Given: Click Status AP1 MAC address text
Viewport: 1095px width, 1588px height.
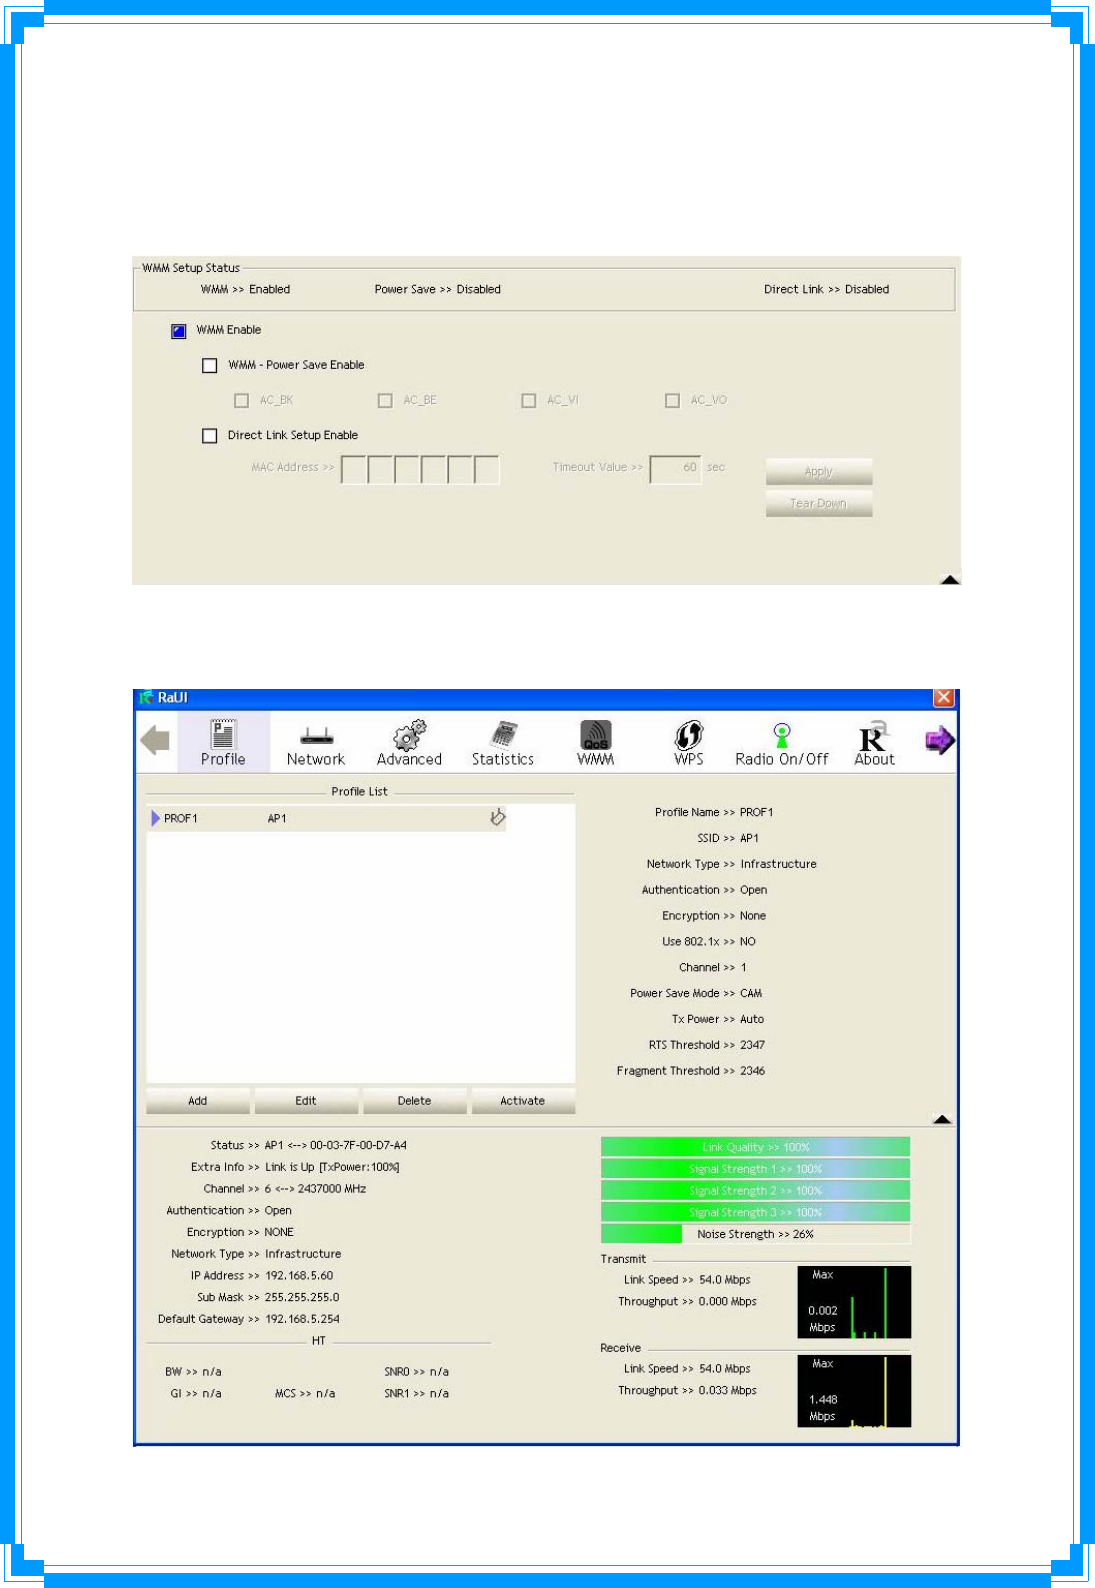Looking at the screenshot, I should pos(335,1145).
